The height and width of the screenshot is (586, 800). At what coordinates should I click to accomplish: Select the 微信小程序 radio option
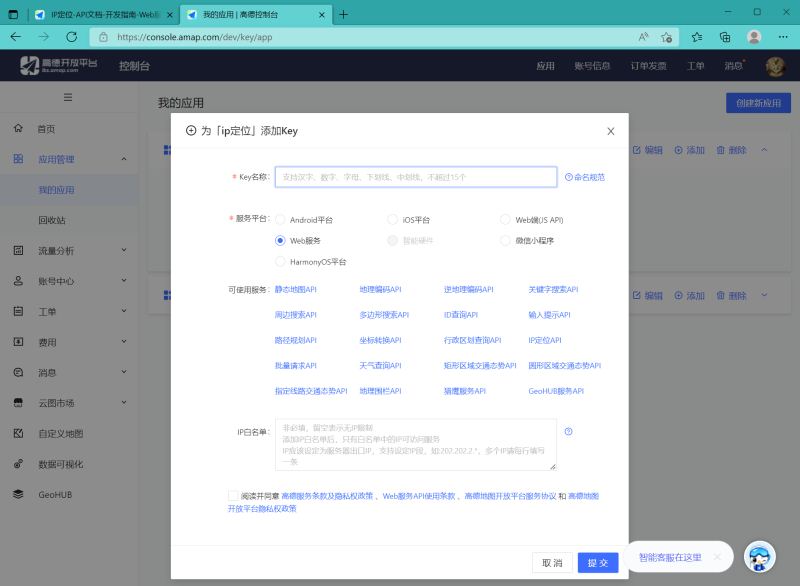tap(505, 240)
